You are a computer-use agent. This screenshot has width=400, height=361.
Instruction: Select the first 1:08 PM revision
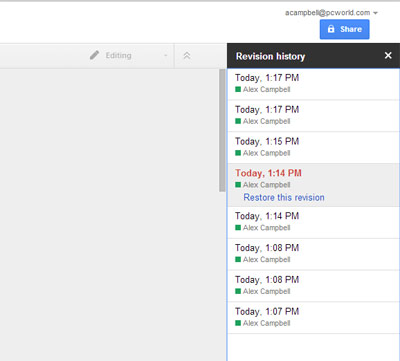pyautogui.click(x=313, y=254)
